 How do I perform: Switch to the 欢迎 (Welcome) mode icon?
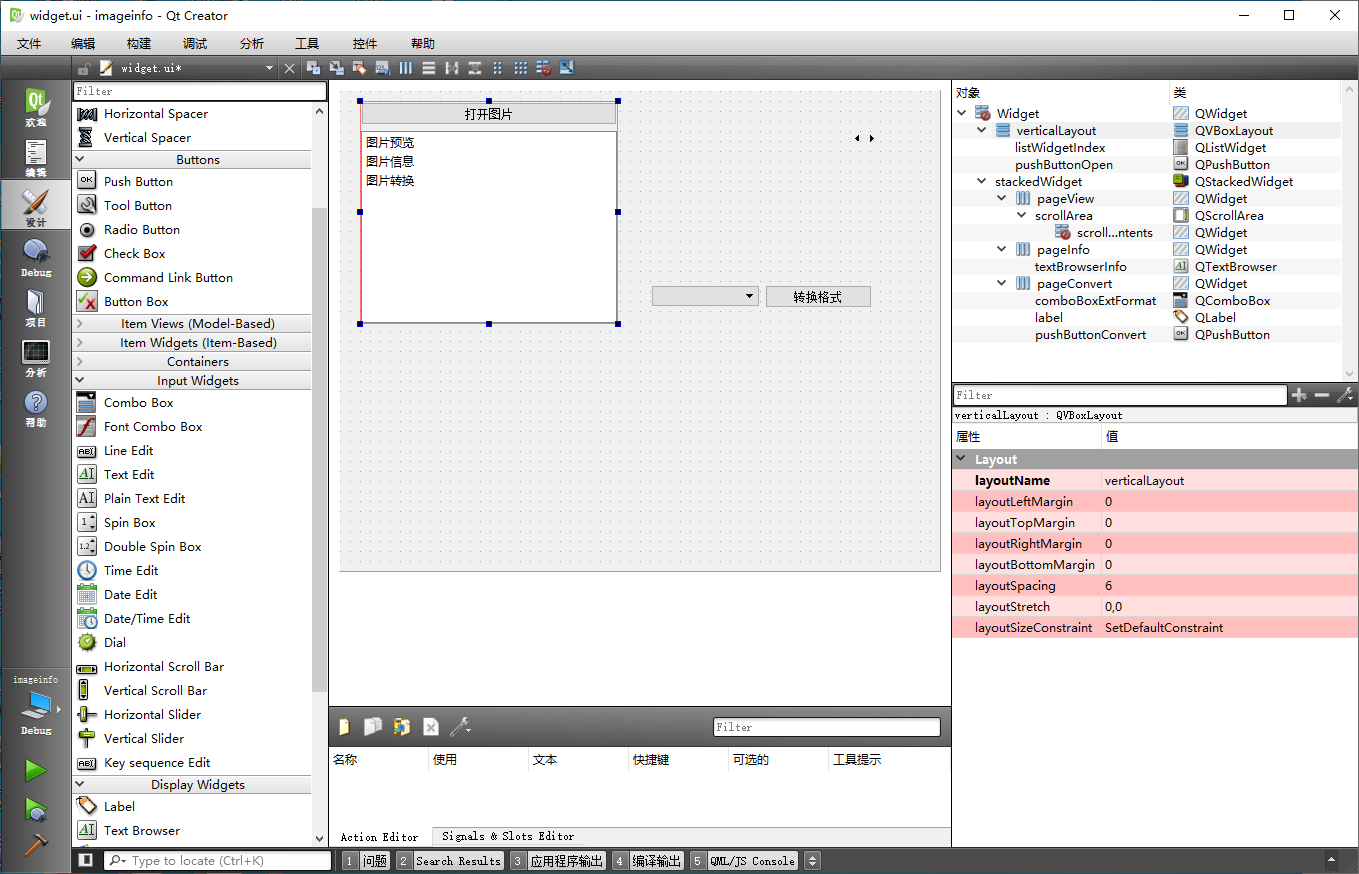(35, 100)
